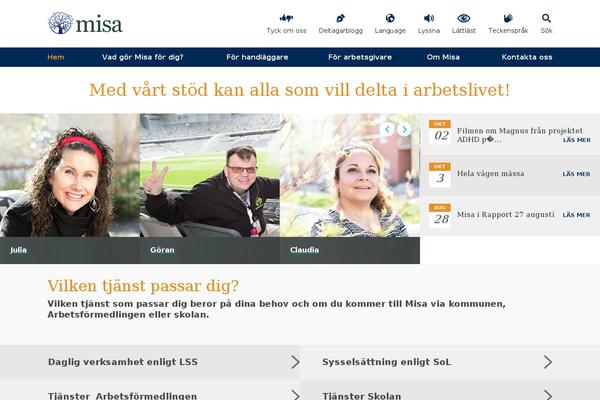Open the Teckenspråk hand icon
600x400 pixels.
(x=508, y=18)
